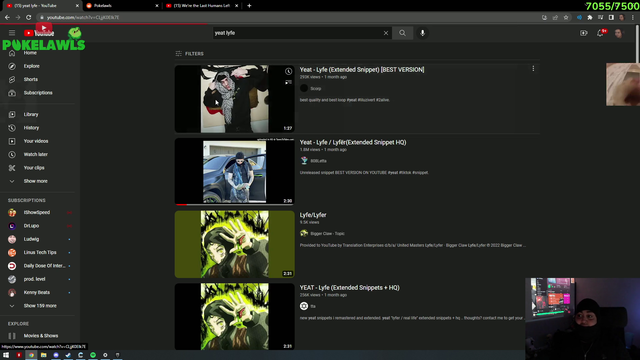The image size is (640, 360).
Task: Click the browser Back arrow
Action: point(7,17)
